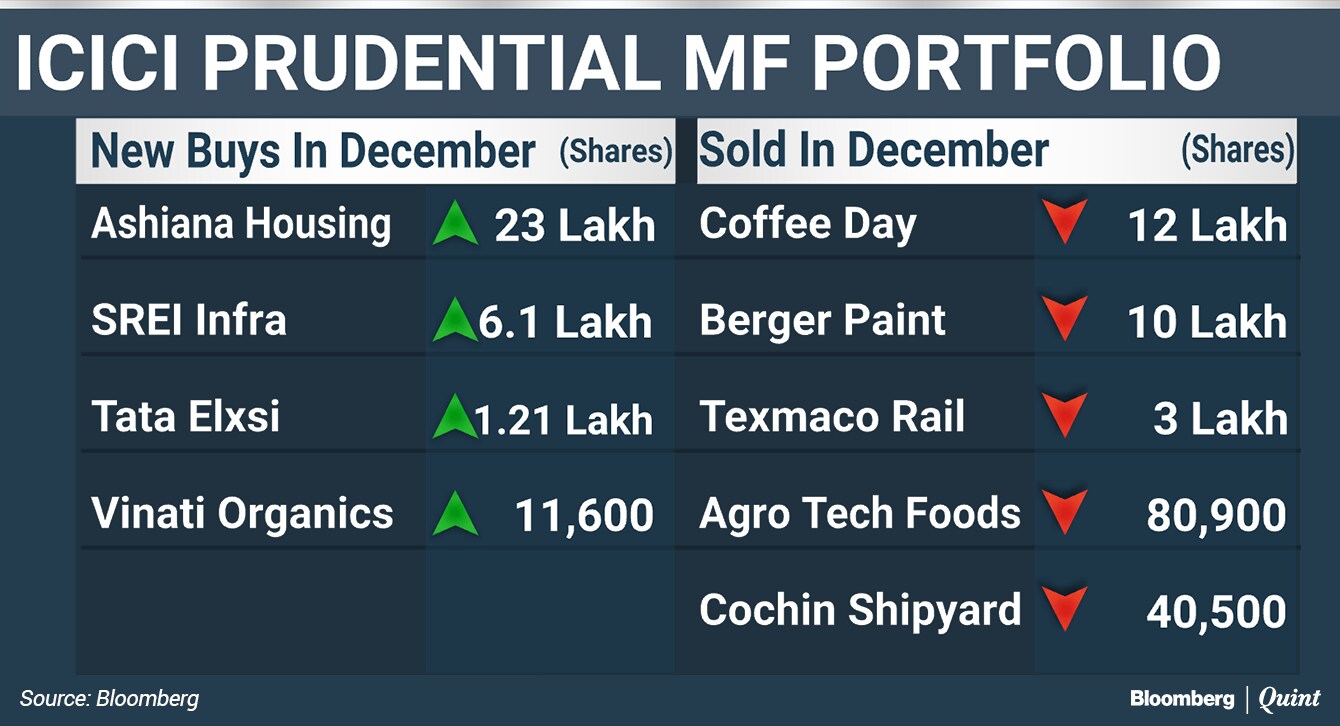Click the red down arrow for Coffee Day
This screenshot has height=726, width=1340.
click(1063, 223)
